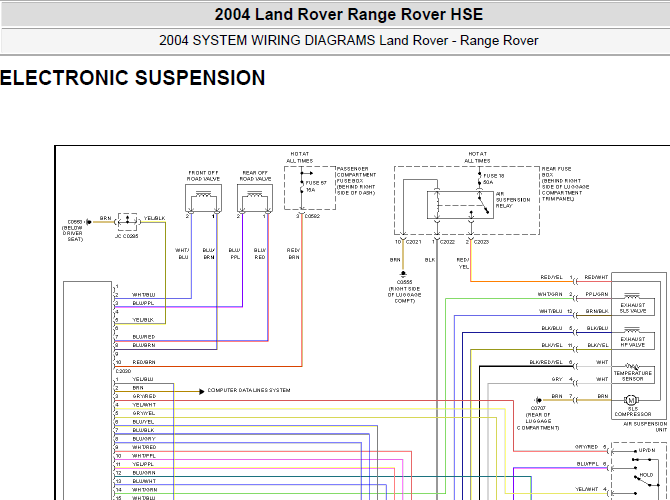Click connector label "C2021"
Viewport: 670px width, 500px height.
pos(413,242)
